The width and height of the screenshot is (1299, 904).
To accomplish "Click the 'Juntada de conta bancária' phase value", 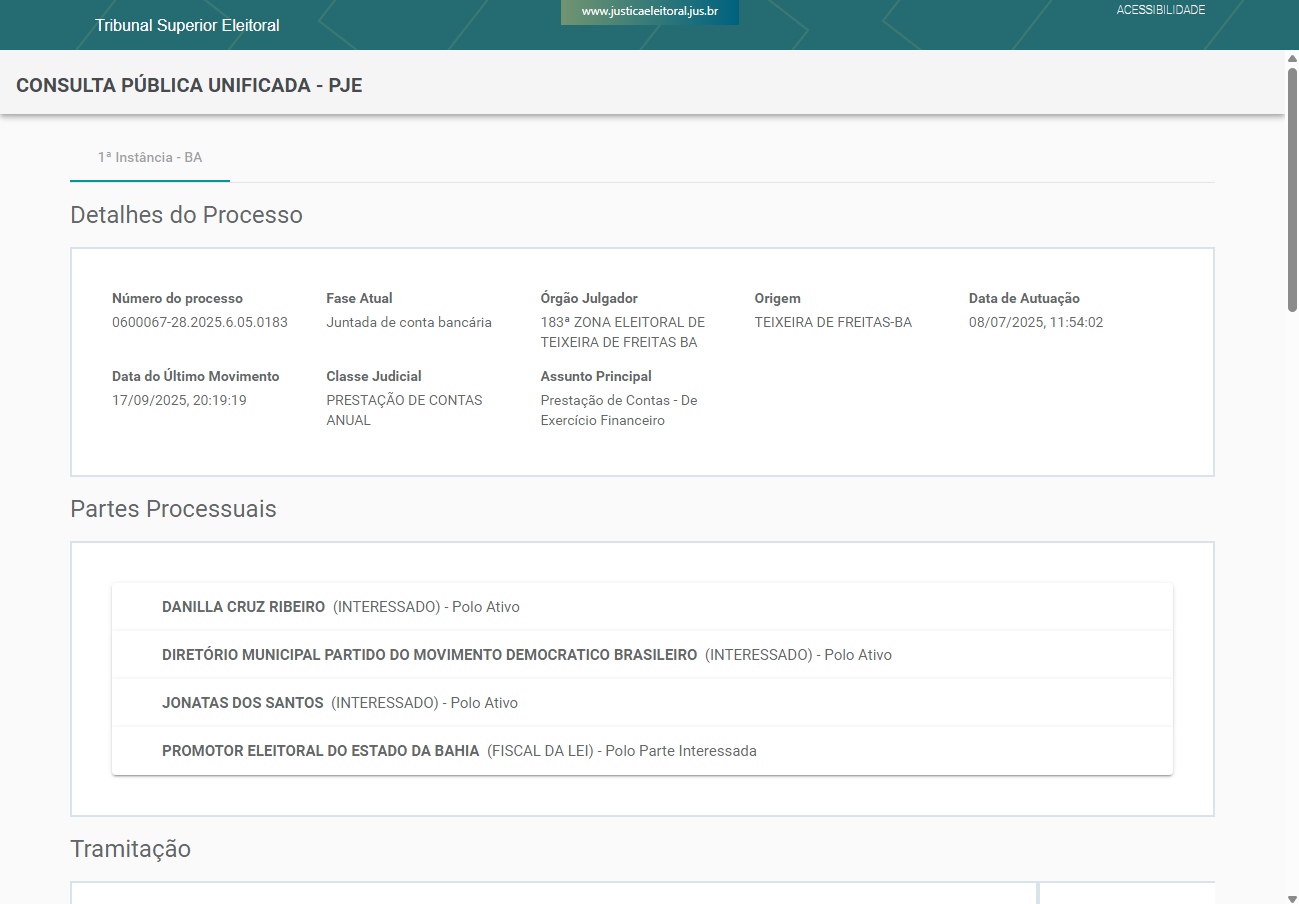I will (408, 322).
